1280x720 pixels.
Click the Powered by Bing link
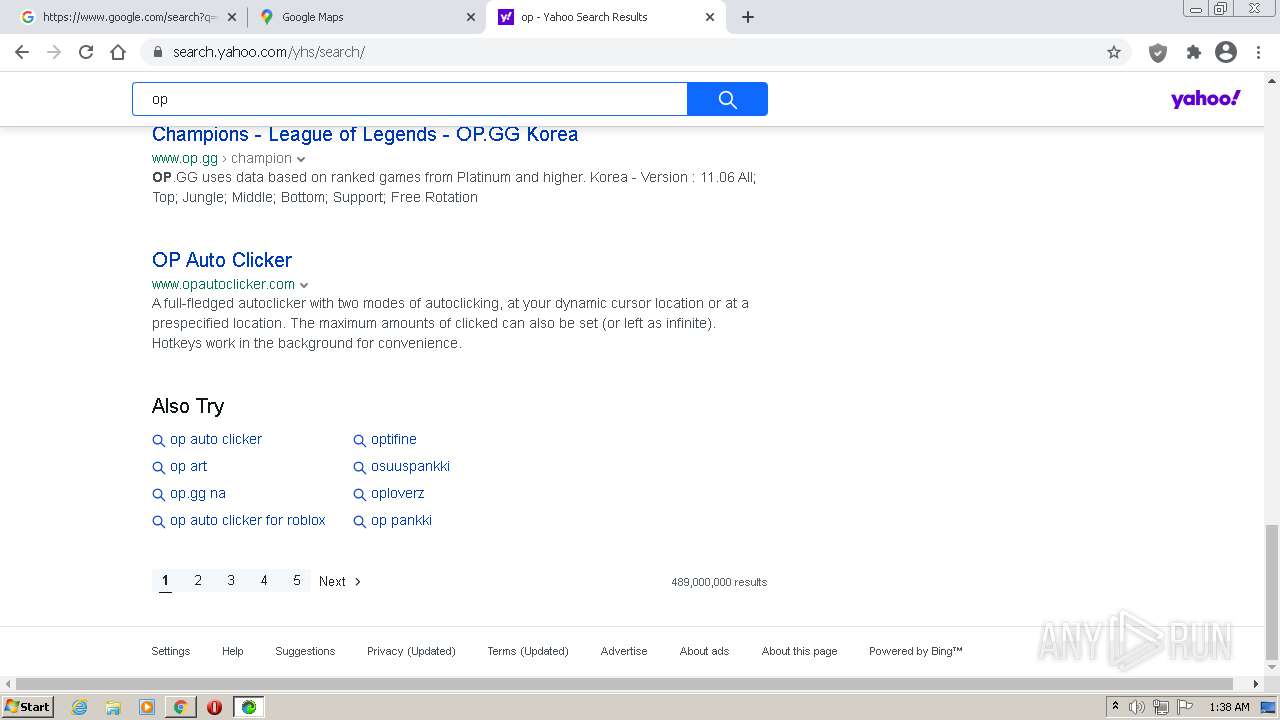click(x=916, y=651)
